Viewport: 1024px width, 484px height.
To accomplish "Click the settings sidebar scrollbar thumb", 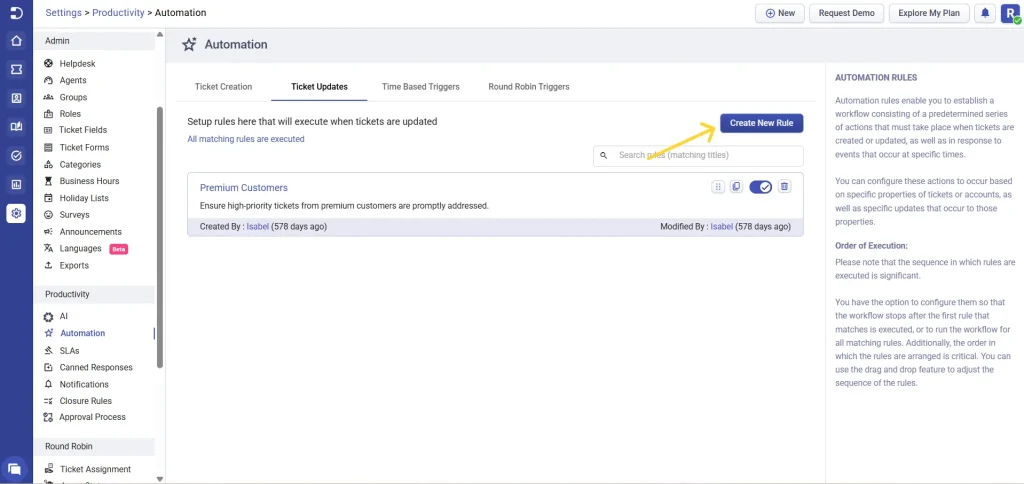I will tap(160, 236).
